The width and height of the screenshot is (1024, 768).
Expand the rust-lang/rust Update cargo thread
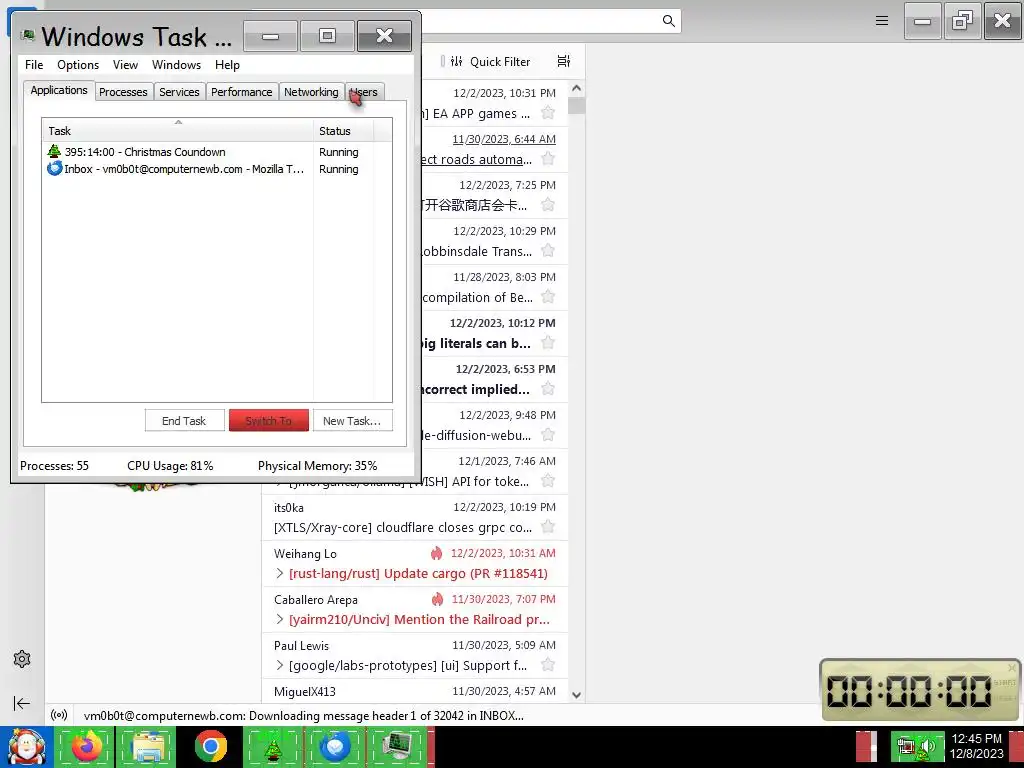pos(280,573)
